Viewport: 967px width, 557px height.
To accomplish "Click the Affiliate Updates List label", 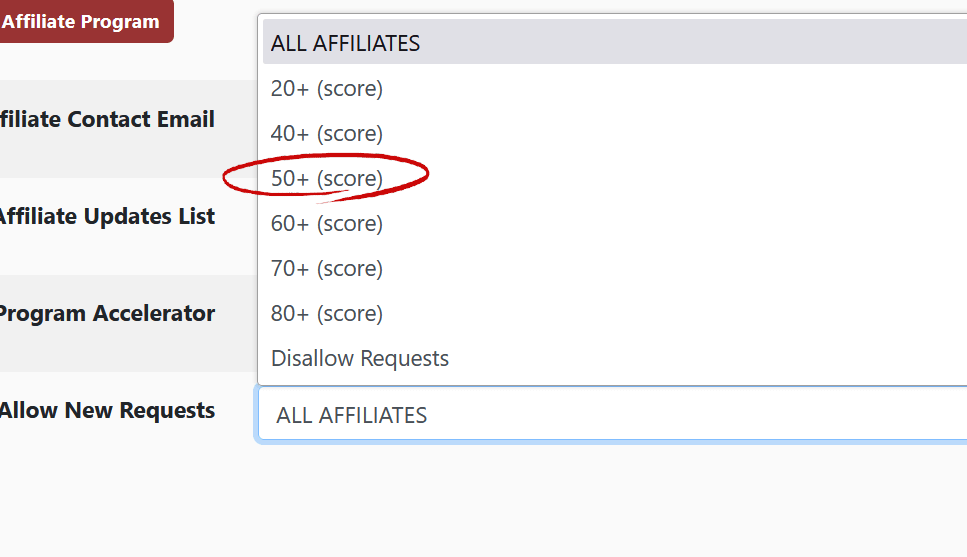I will click(105, 216).
